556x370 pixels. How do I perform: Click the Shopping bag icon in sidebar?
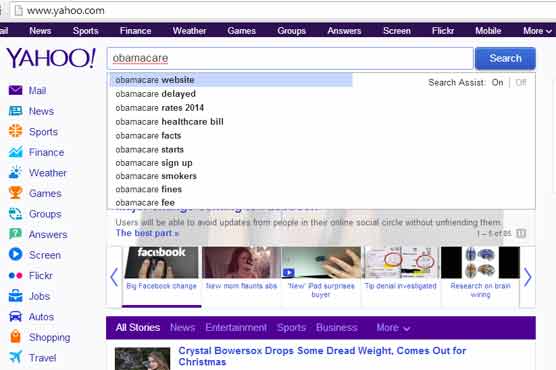[x=15, y=336]
